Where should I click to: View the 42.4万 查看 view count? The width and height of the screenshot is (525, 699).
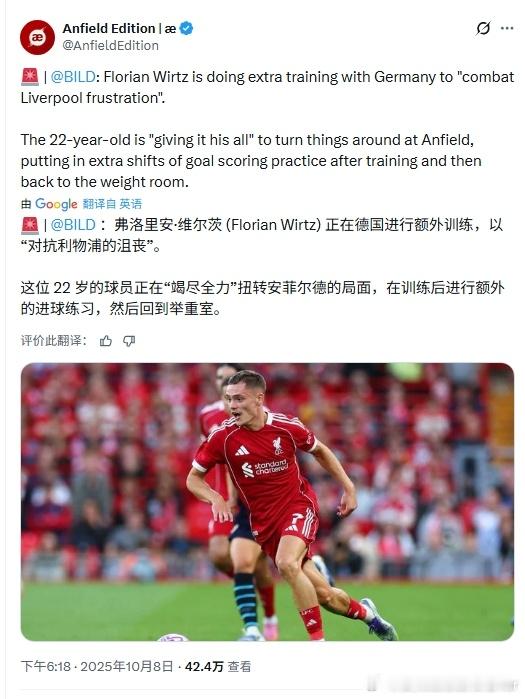tap(218, 666)
